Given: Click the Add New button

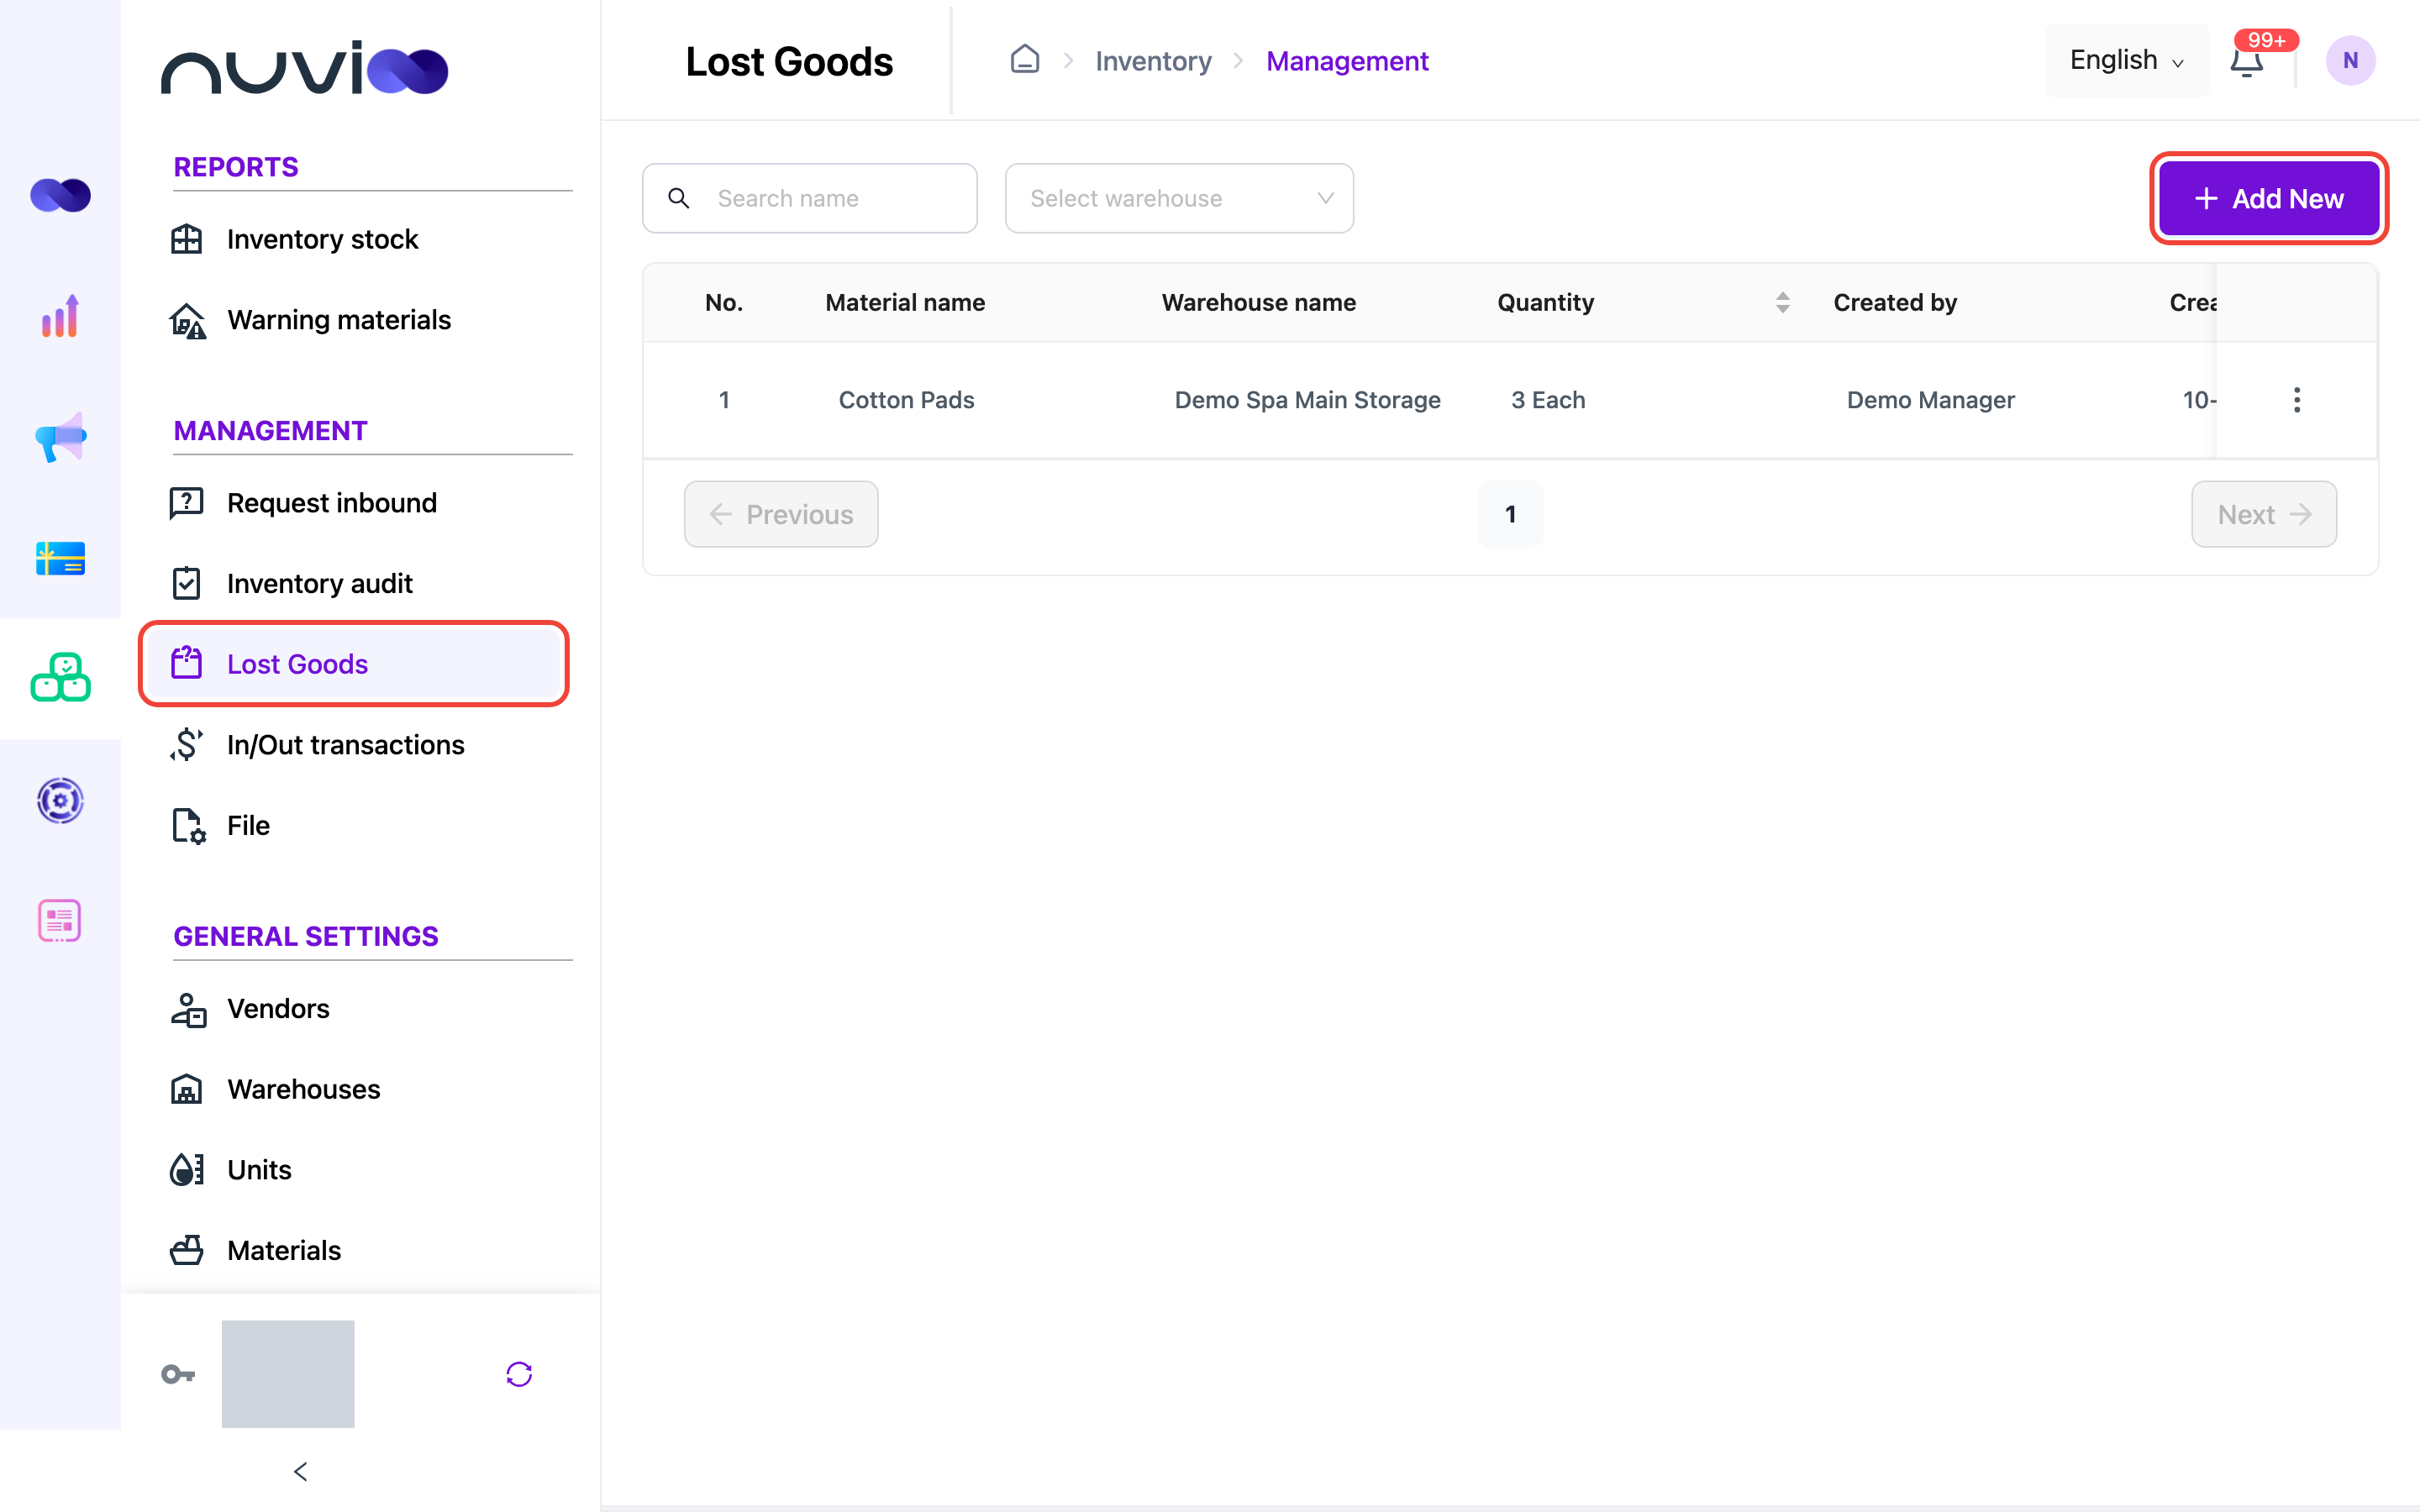Looking at the screenshot, I should [x=2268, y=198].
